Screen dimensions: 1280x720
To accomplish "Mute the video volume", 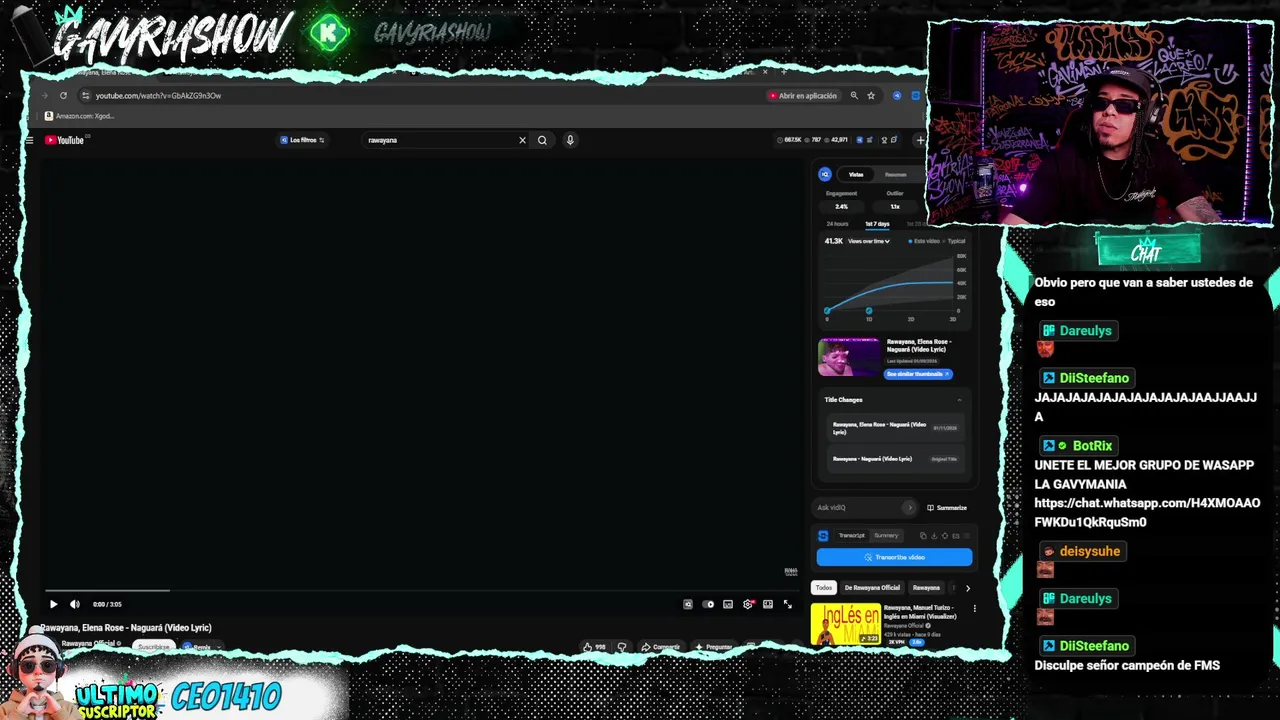I will pos(75,604).
